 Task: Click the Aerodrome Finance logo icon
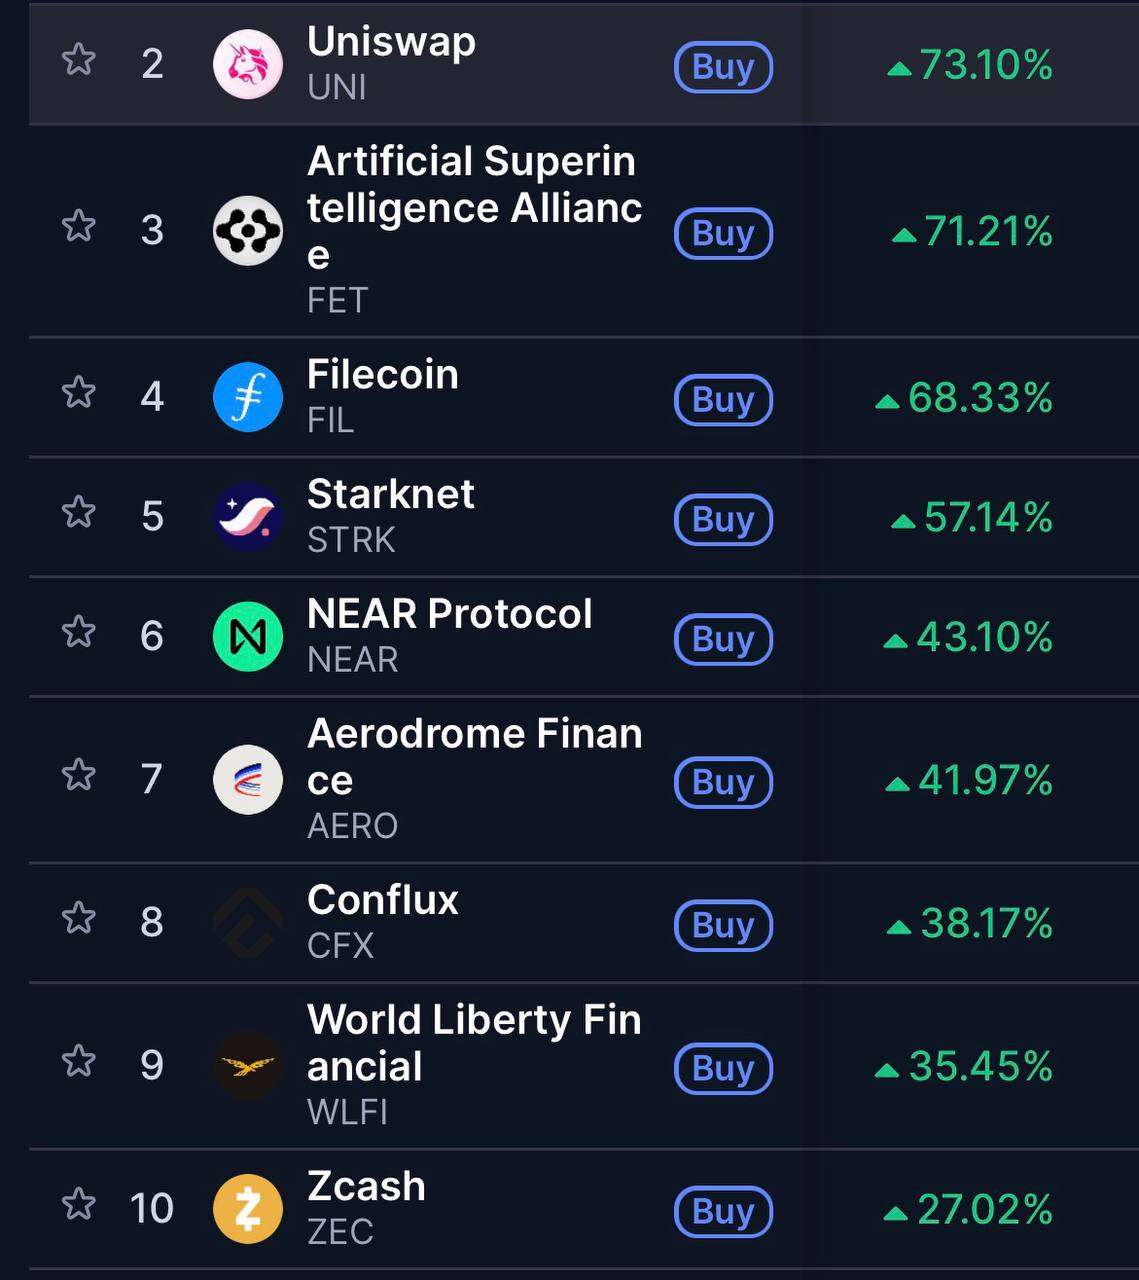tap(248, 780)
